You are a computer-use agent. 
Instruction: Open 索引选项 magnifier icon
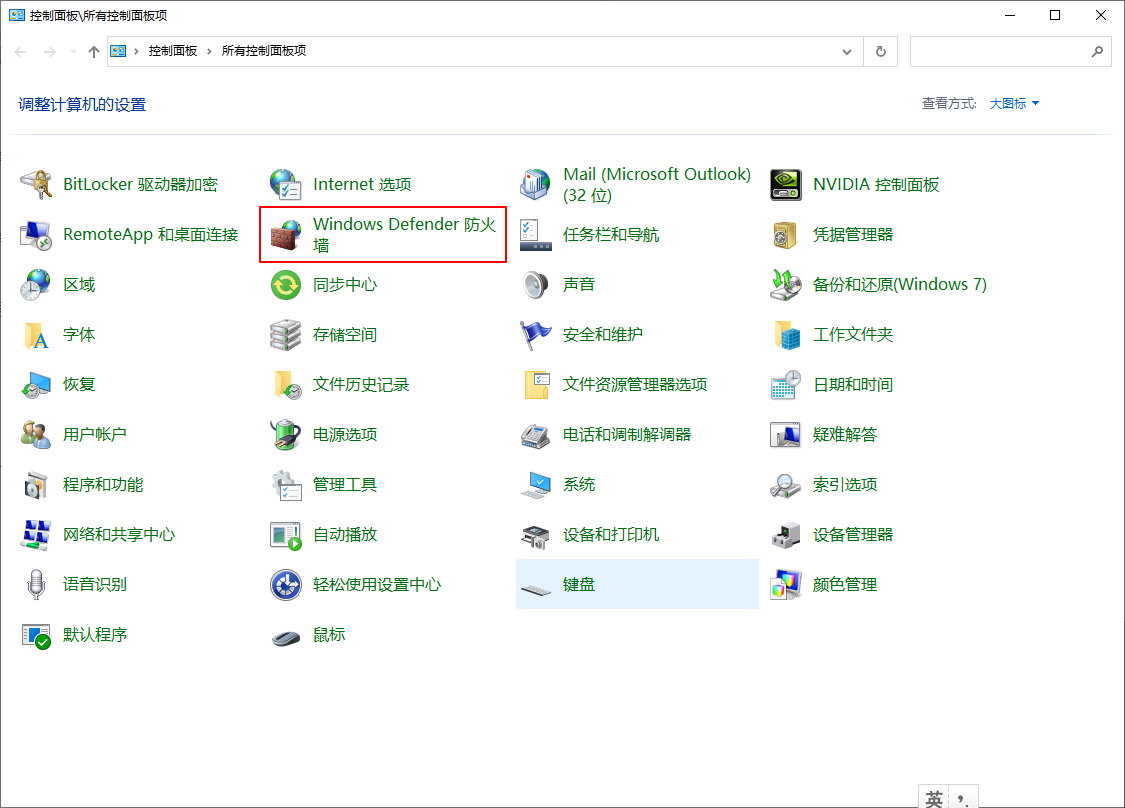coord(786,485)
